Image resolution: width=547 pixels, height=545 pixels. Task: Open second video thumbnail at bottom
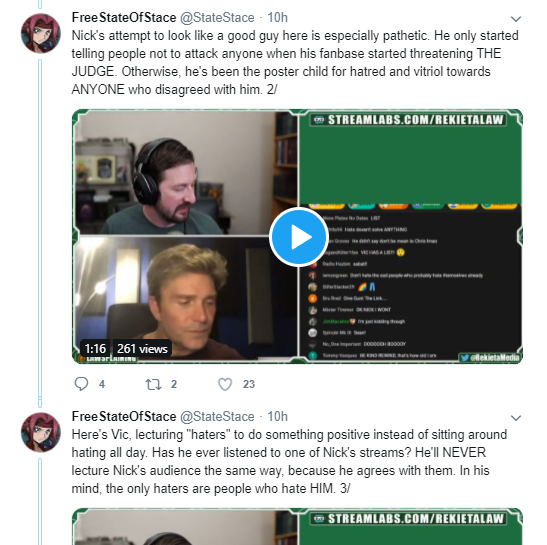pyautogui.click(x=297, y=526)
